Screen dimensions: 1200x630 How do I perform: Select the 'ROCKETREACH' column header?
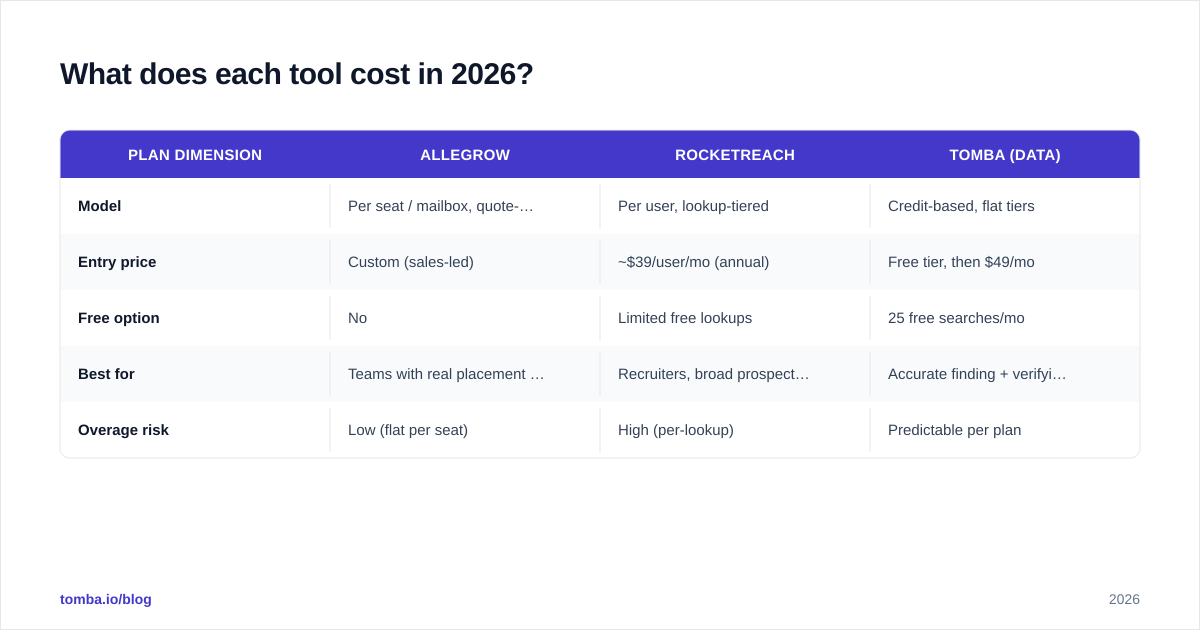[735, 155]
